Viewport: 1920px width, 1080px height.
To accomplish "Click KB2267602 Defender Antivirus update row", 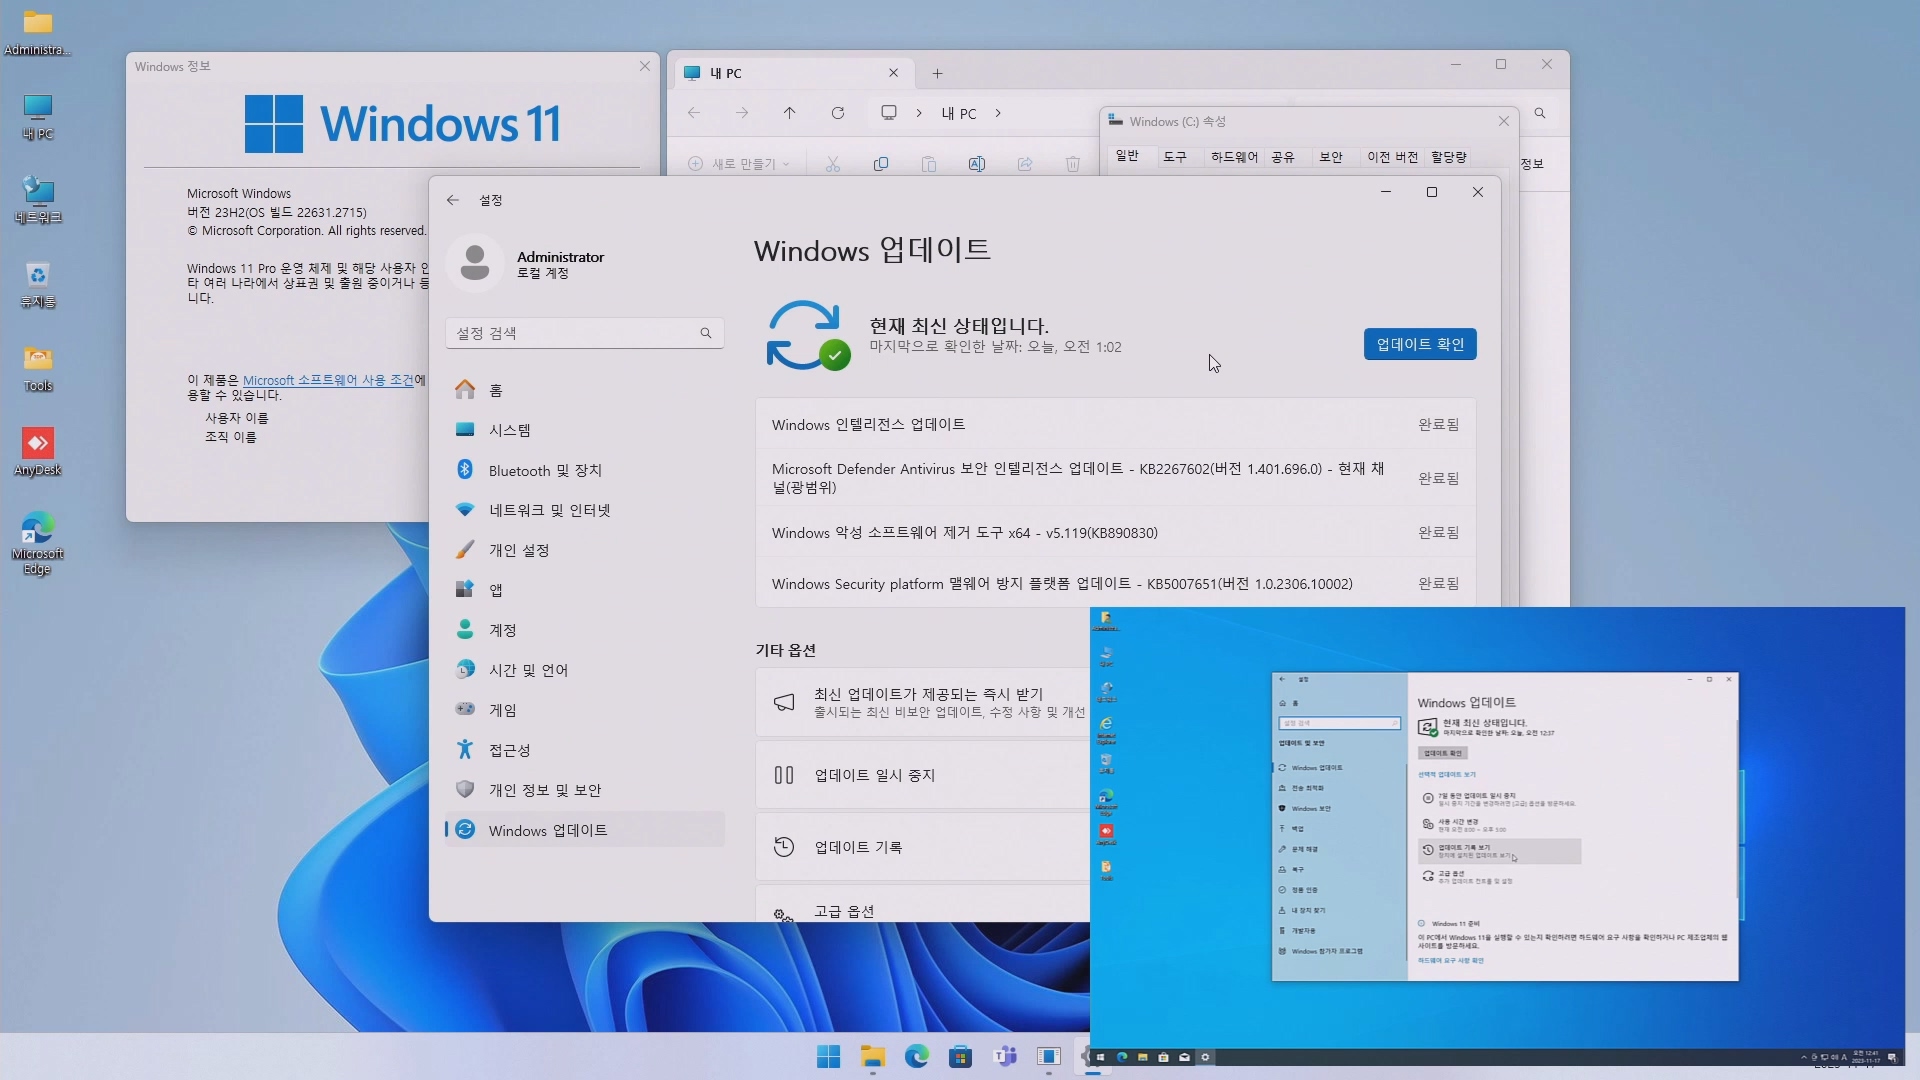I will click(x=1115, y=478).
